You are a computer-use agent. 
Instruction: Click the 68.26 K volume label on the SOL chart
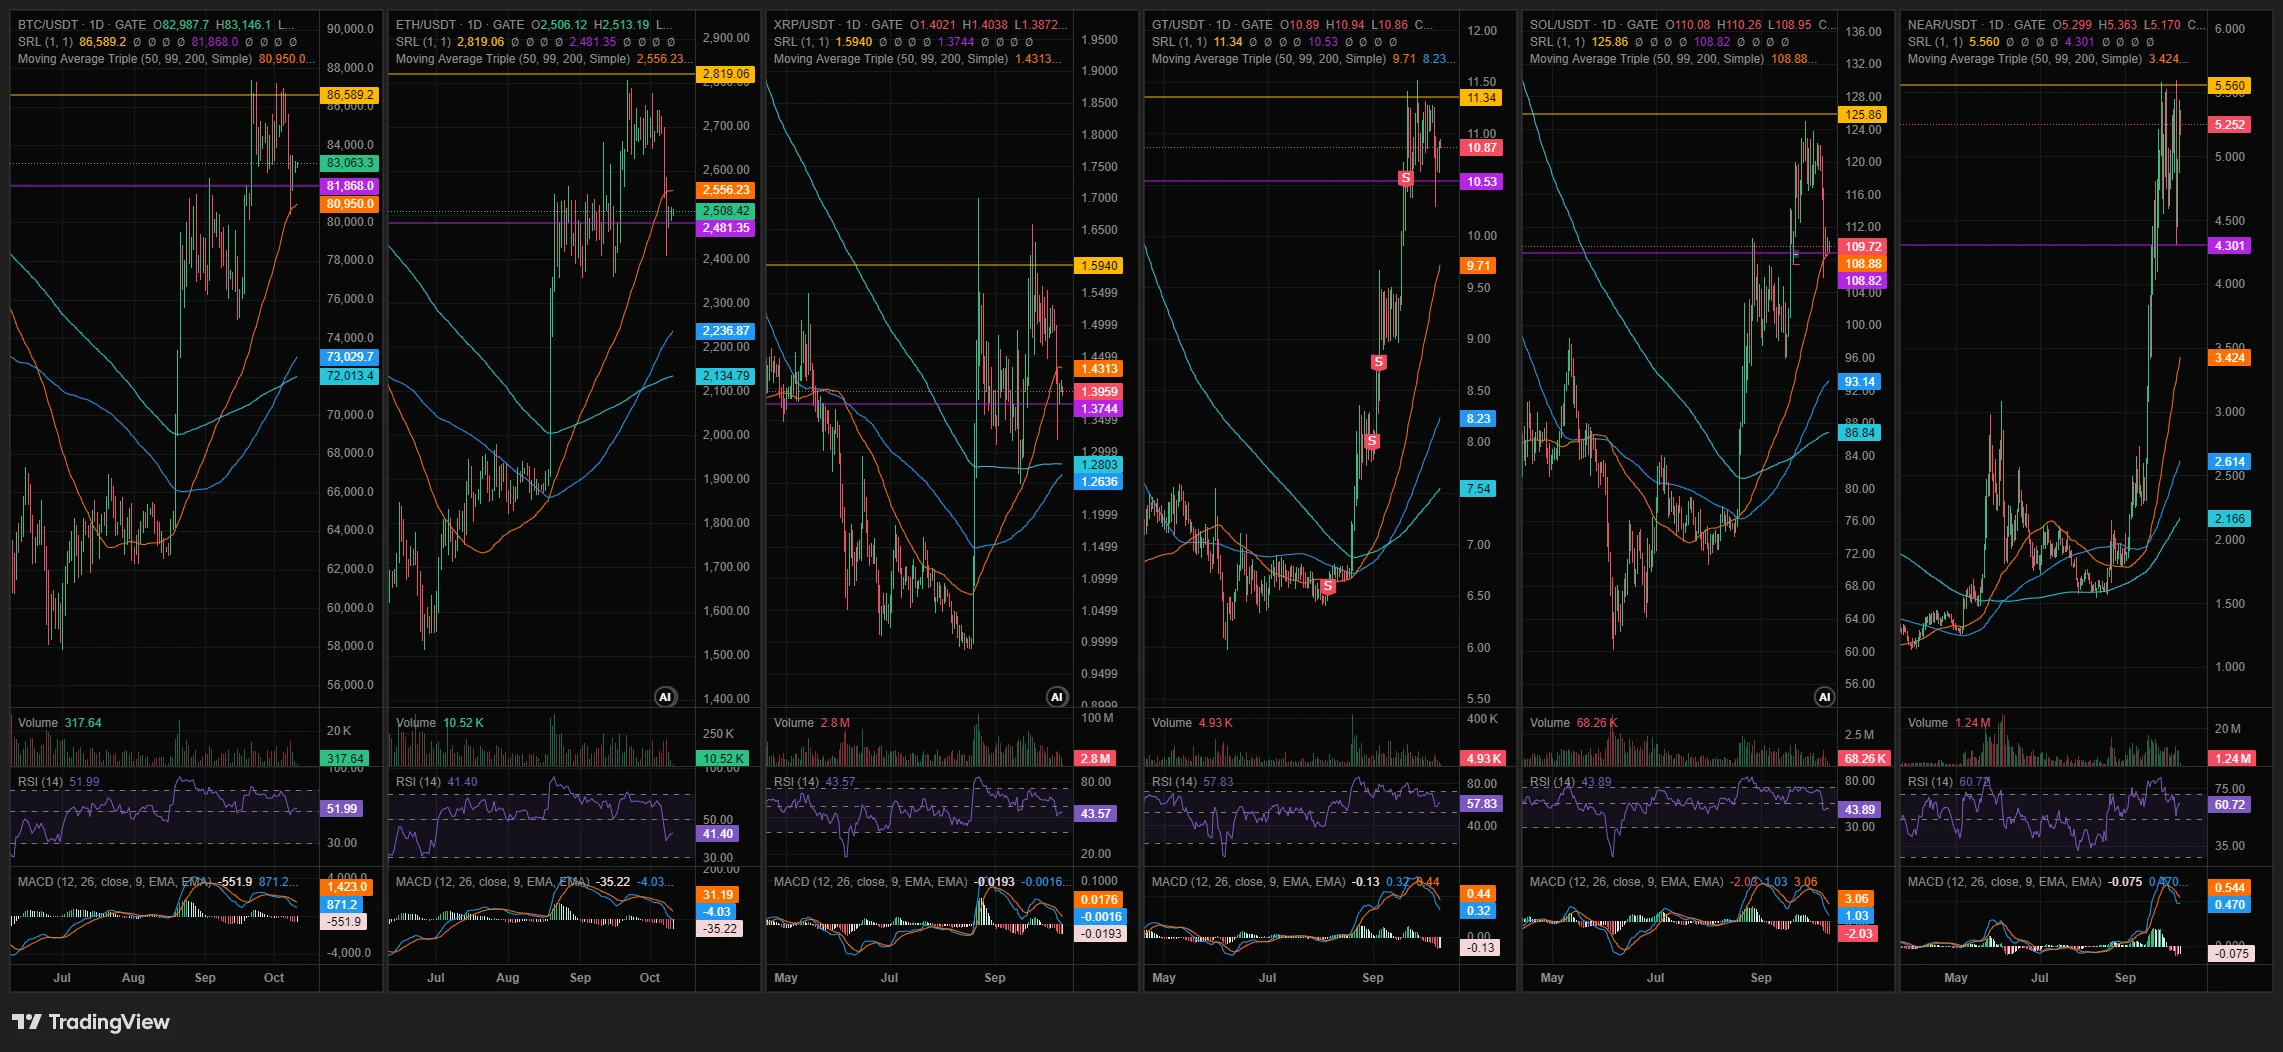[x=1865, y=759]
